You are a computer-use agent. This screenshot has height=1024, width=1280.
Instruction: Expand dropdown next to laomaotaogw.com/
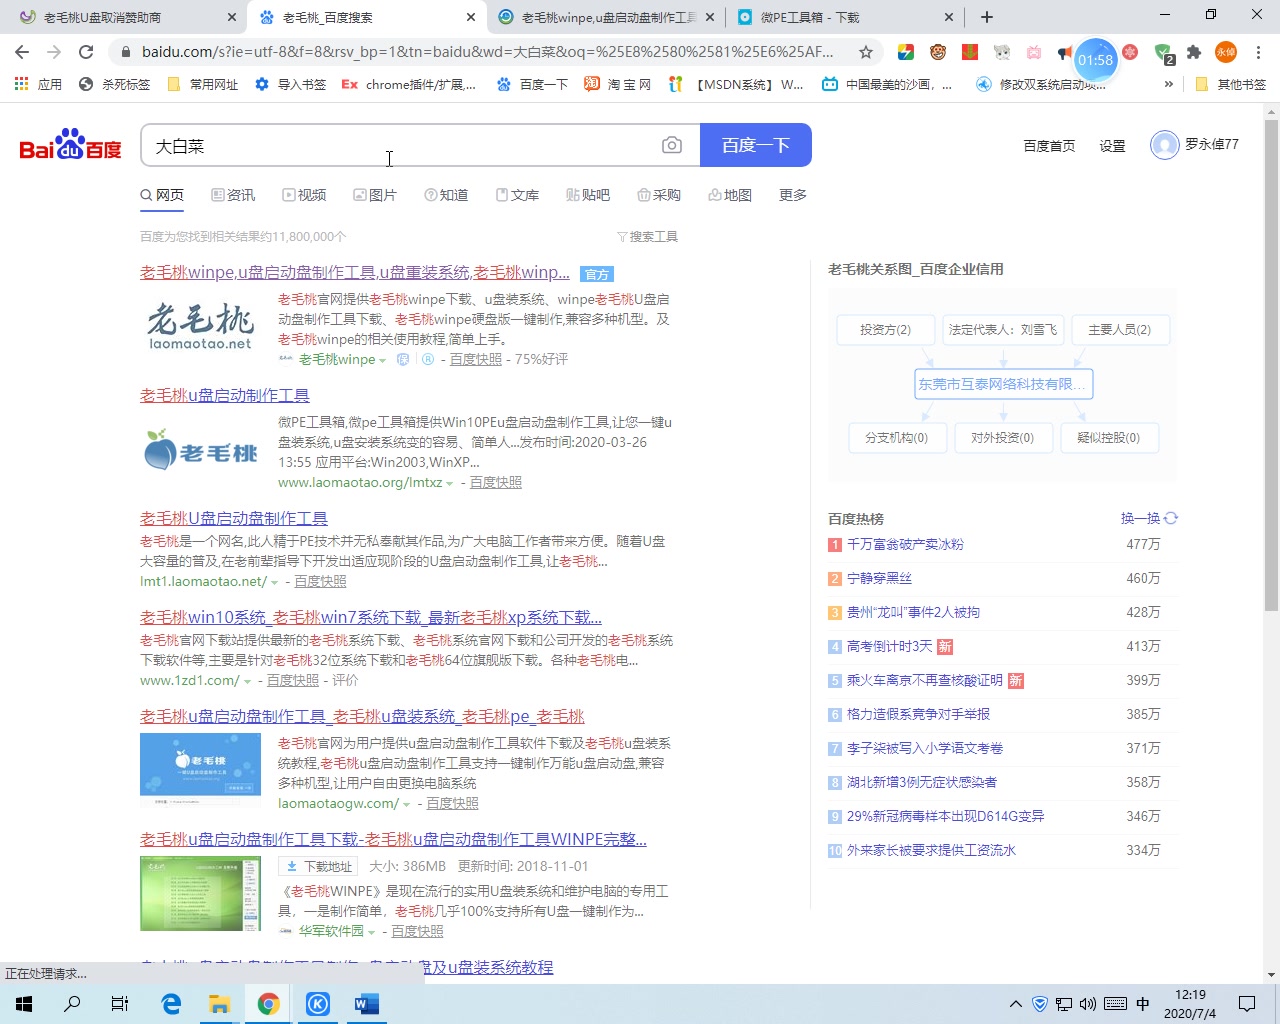[x=406, y=804]
